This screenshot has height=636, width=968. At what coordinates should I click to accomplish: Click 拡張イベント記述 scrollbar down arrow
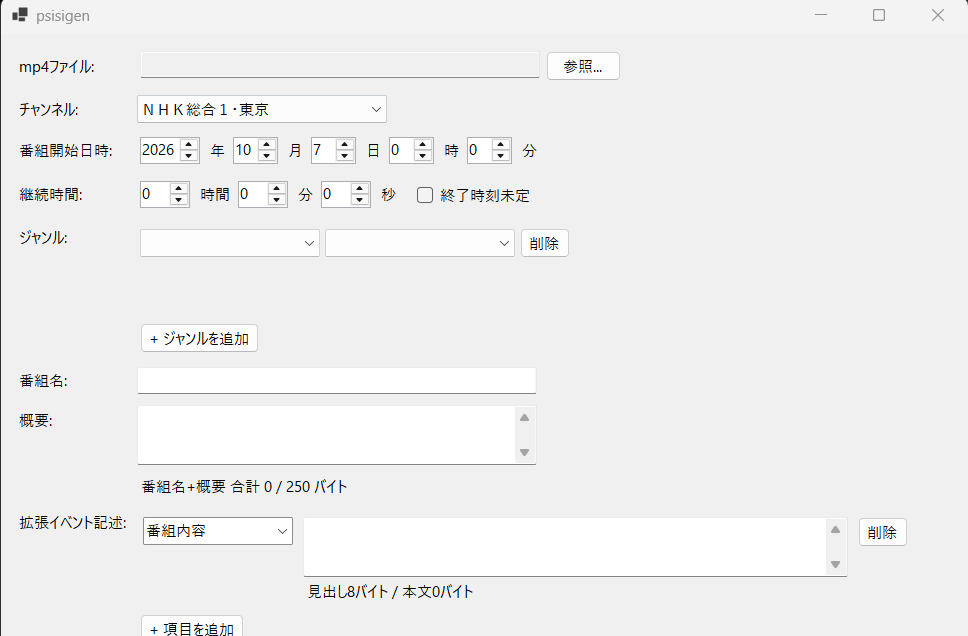(x=835, y=564)
